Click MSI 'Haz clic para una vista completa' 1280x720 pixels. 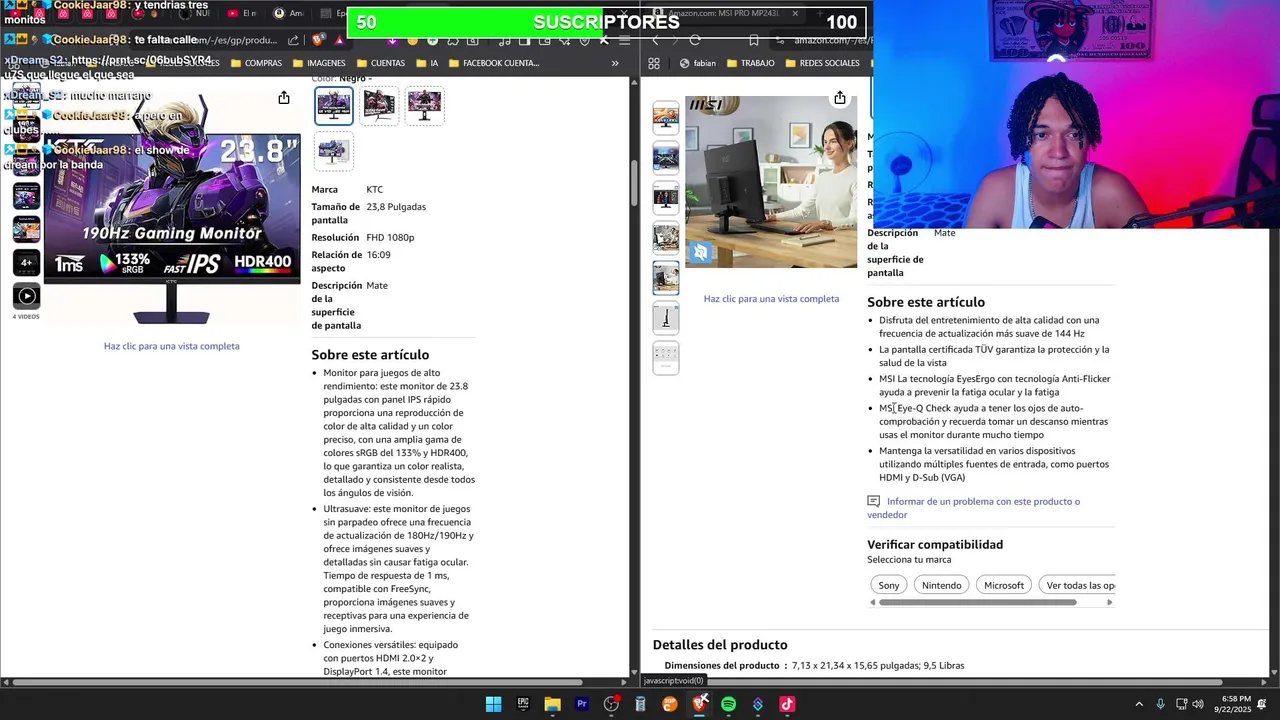point(771,299)
